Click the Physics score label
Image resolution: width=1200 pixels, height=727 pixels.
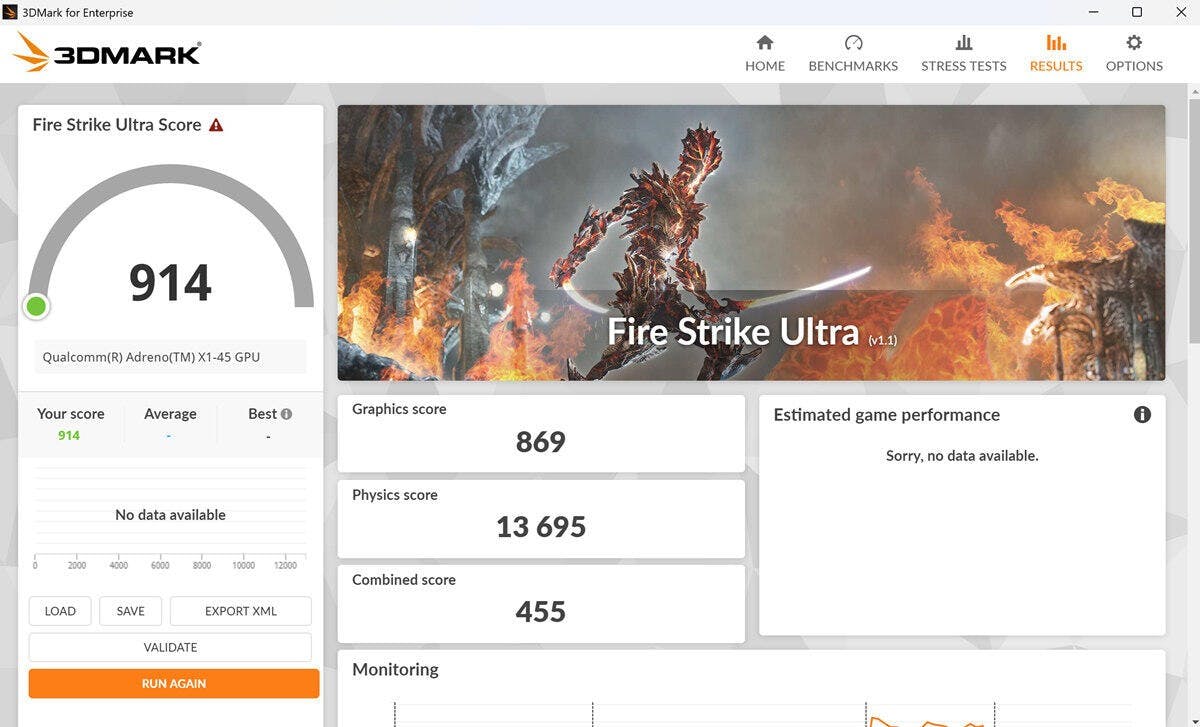(x=395, y=495)
